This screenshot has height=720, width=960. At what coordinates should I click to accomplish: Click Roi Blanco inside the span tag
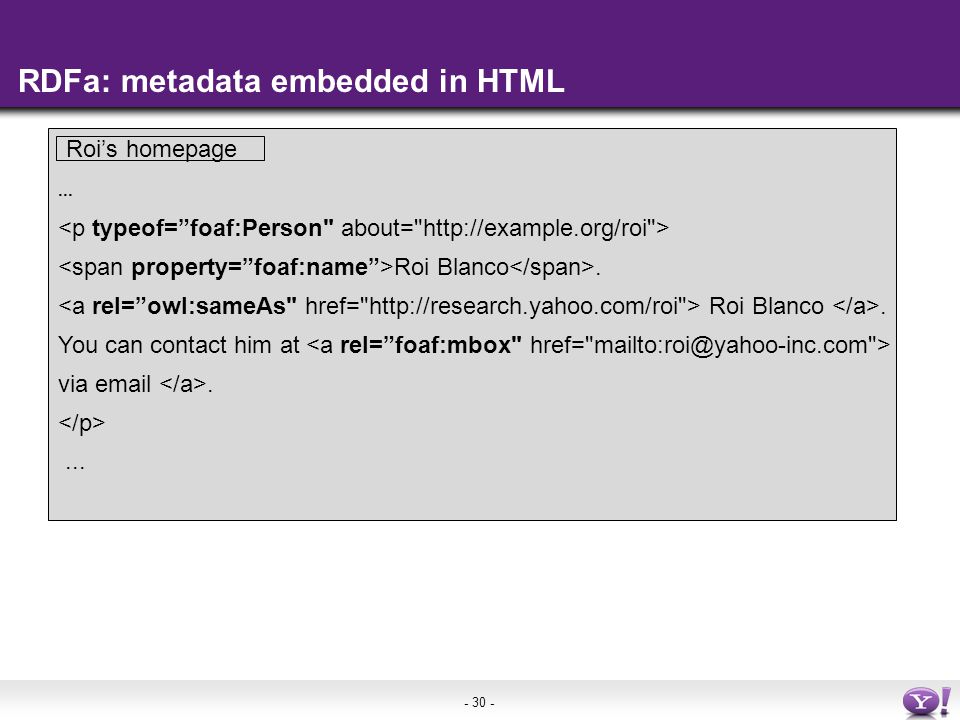click(x=451, y=267)
